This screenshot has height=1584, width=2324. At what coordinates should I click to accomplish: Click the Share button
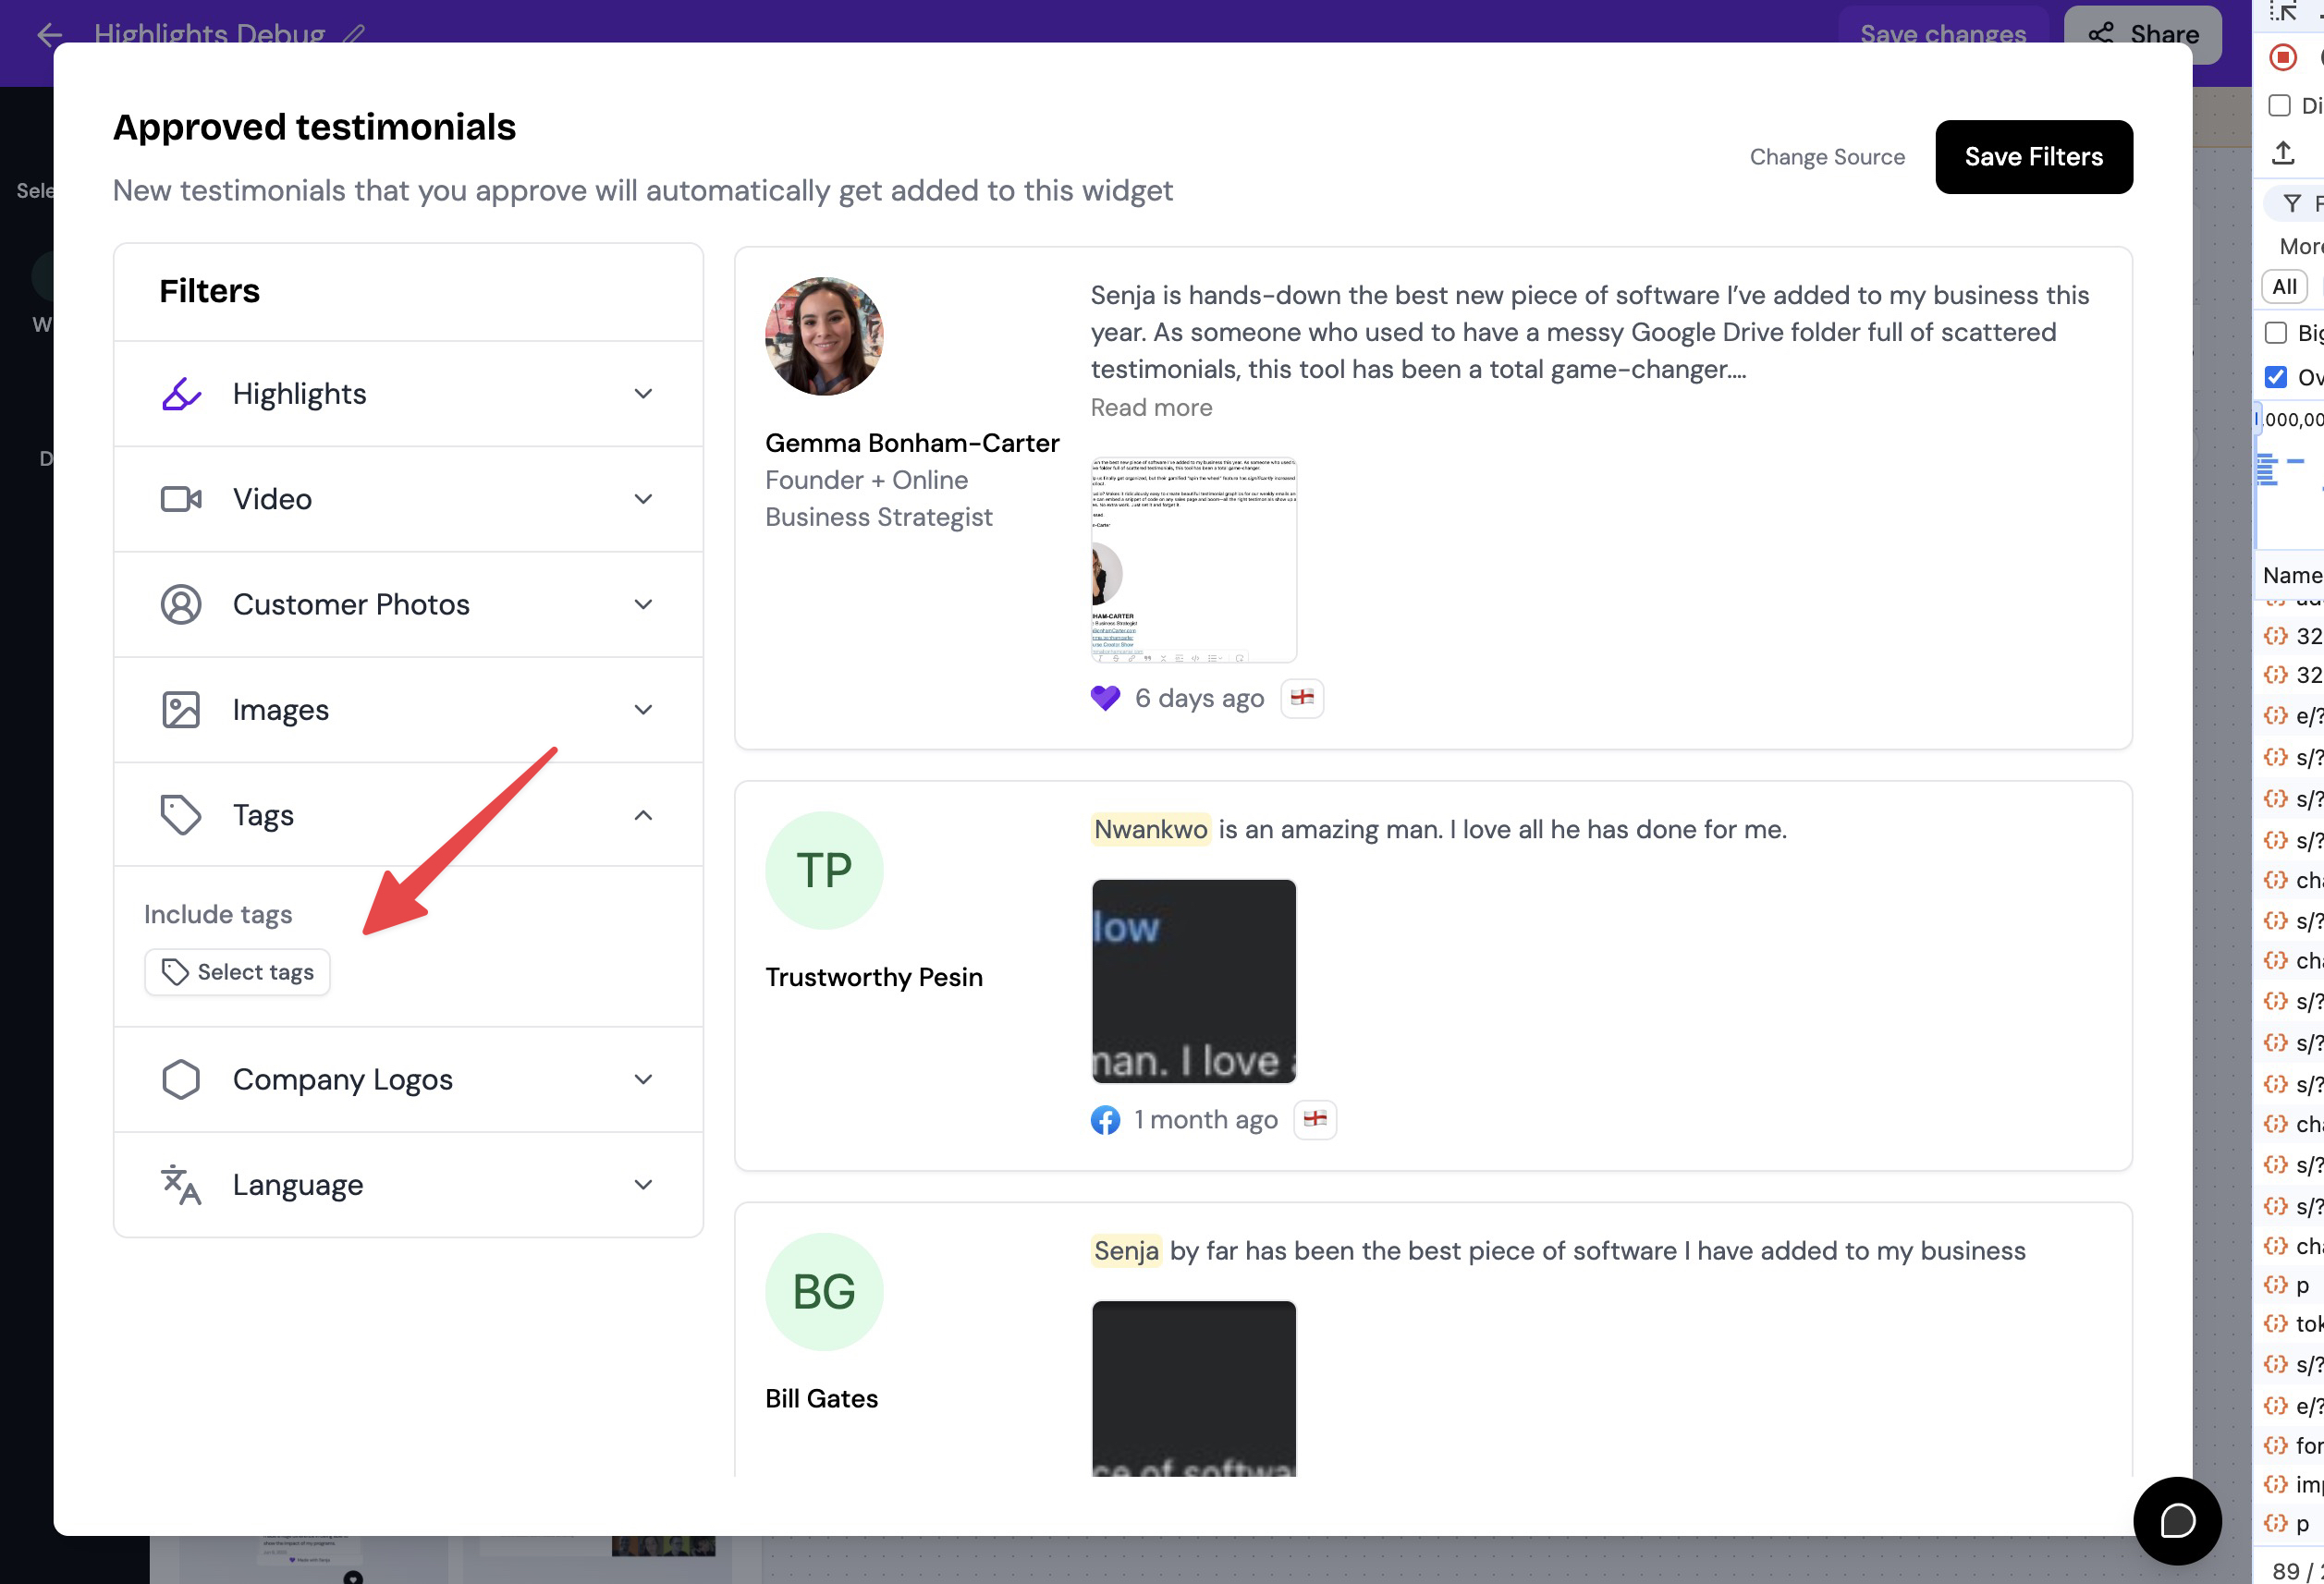coord(2143,34)
